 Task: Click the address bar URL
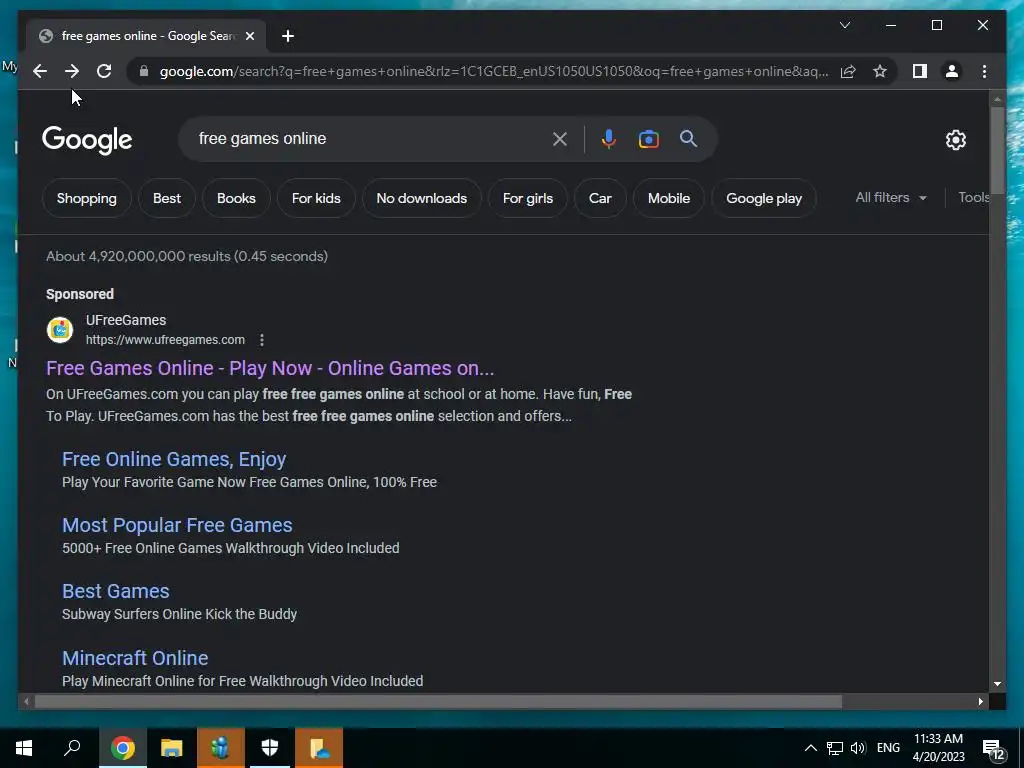pyautogui.click(x=494, y=71)
